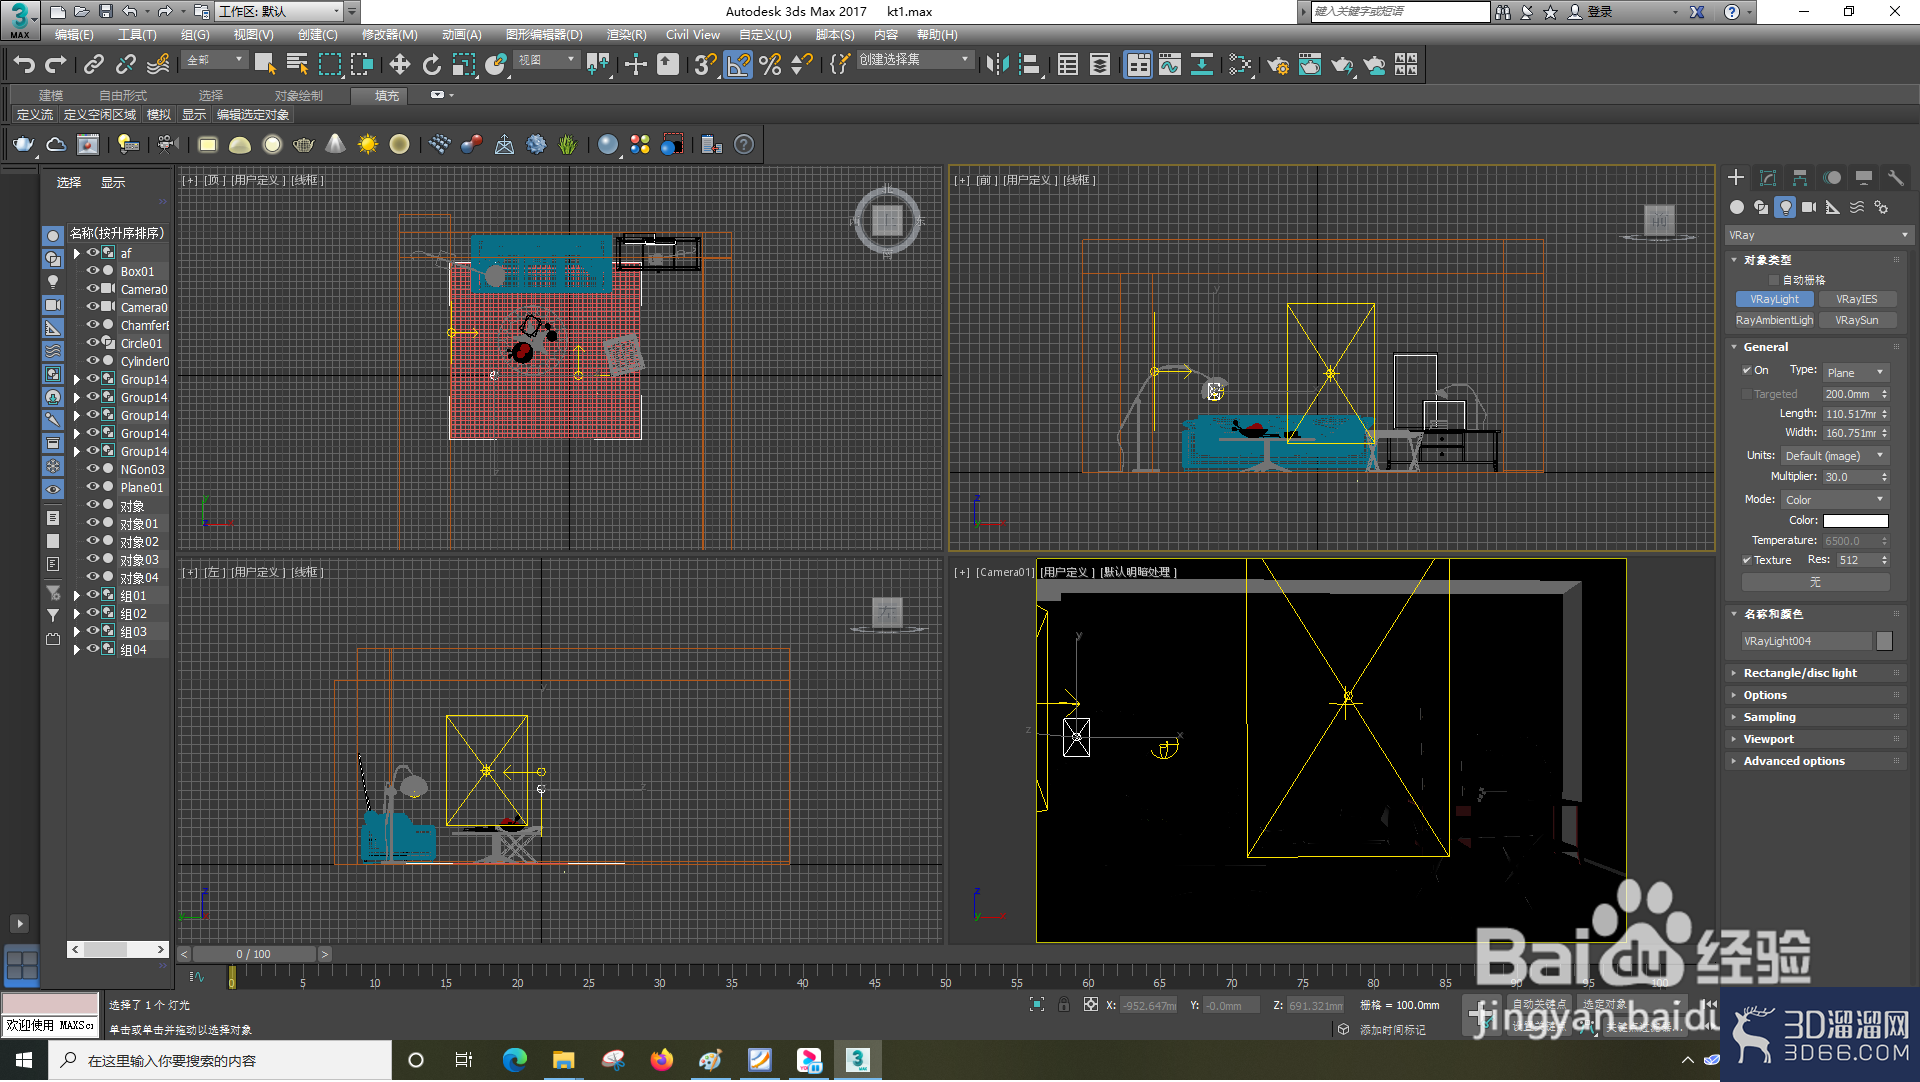Open the VRay light category dropdown
The width and height of the screenshot is (1920, 1082).
(x=1818, y=236)
